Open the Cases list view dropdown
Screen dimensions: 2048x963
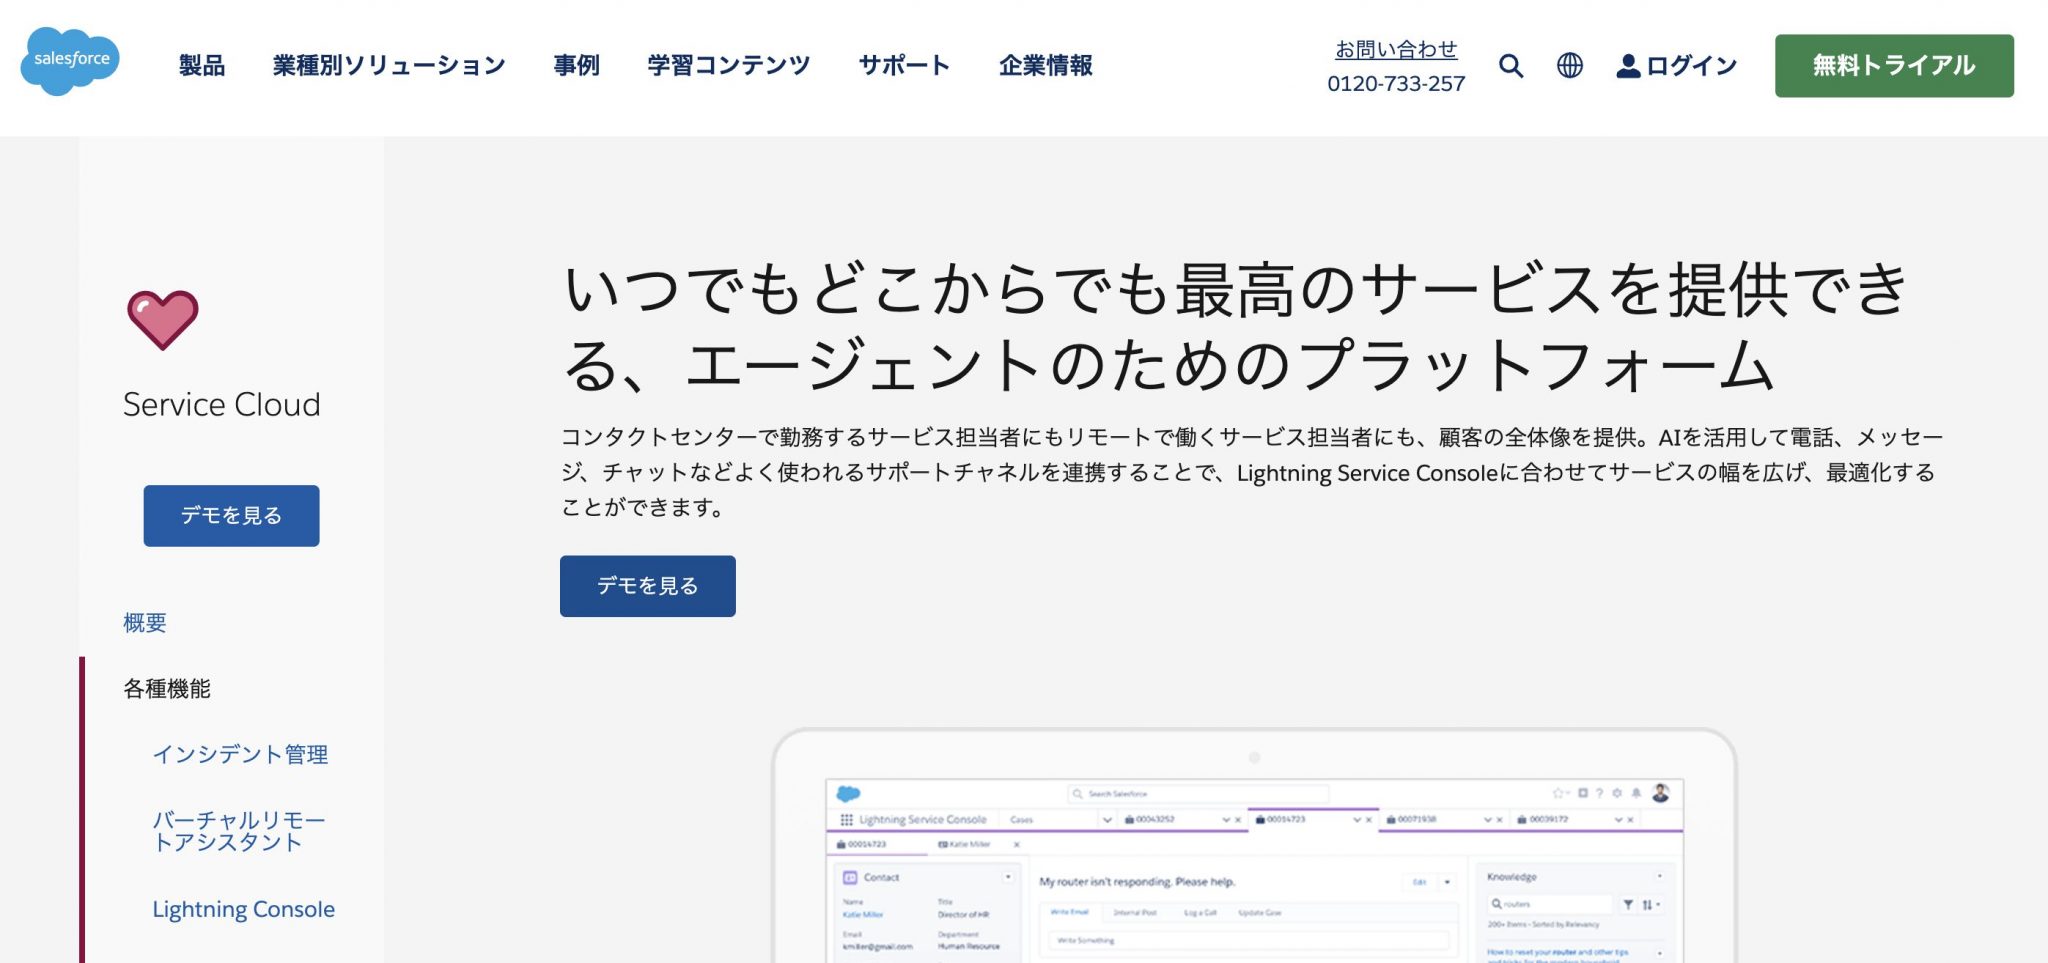1108,820
